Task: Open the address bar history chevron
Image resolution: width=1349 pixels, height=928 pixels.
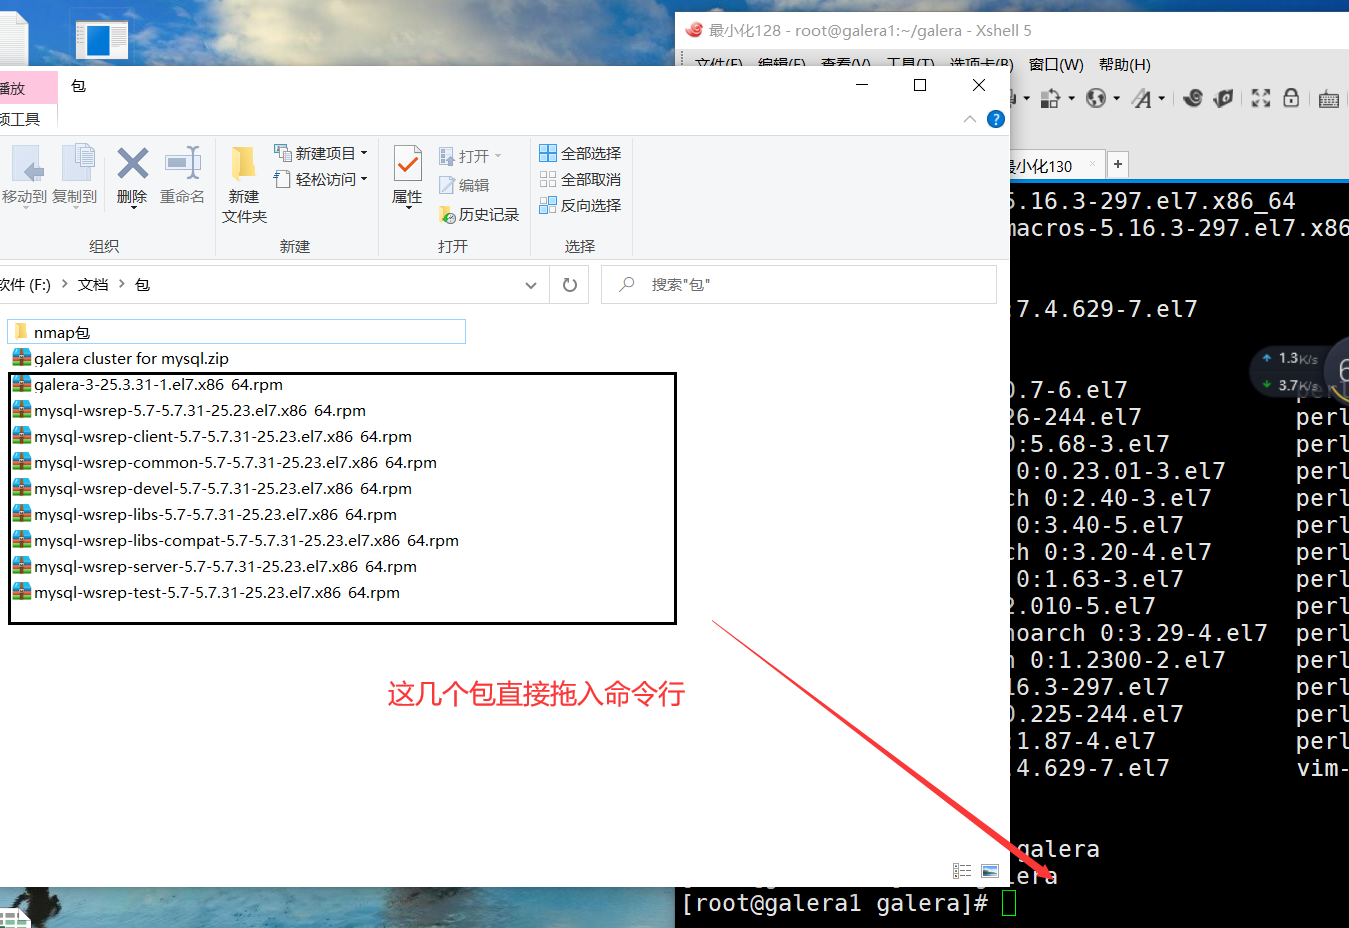Action: (x=531, y=285)
